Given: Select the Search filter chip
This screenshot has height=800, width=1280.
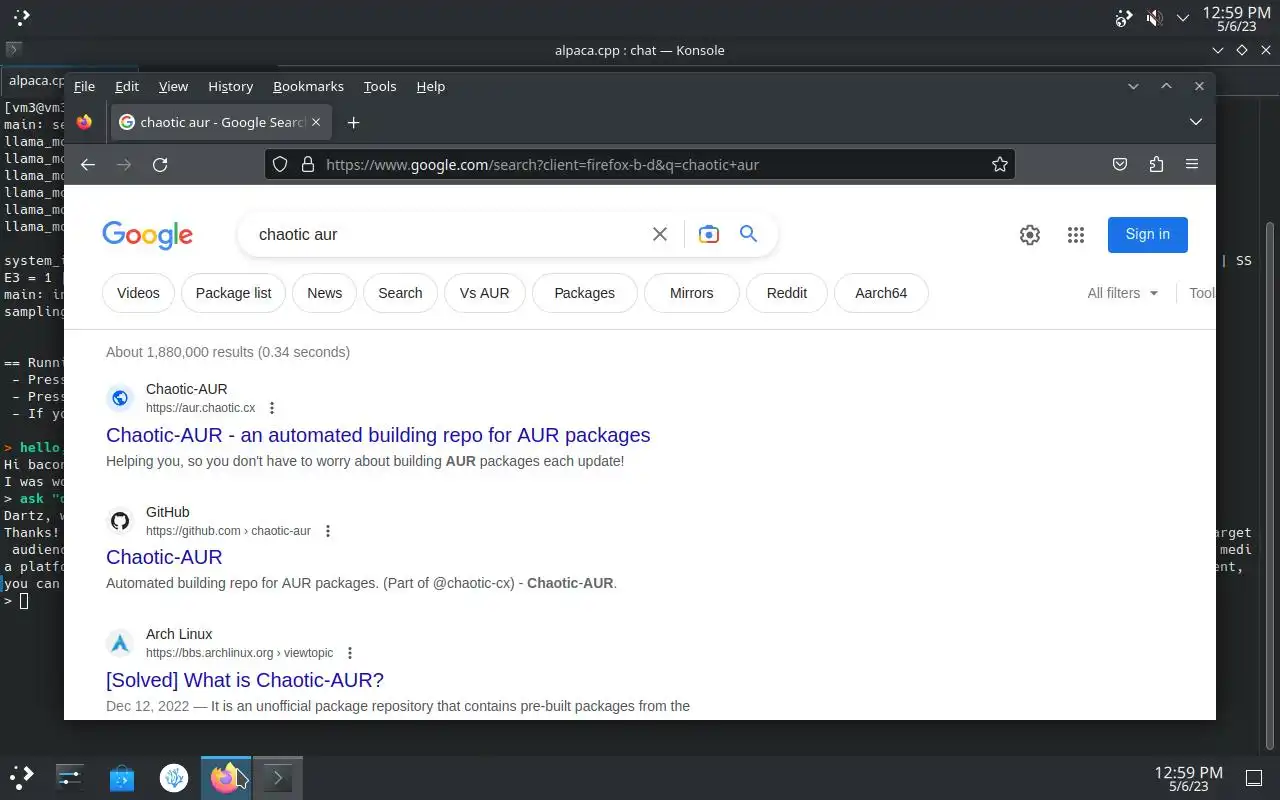Looking at the screenshot, I should click(x=400, y=293).
